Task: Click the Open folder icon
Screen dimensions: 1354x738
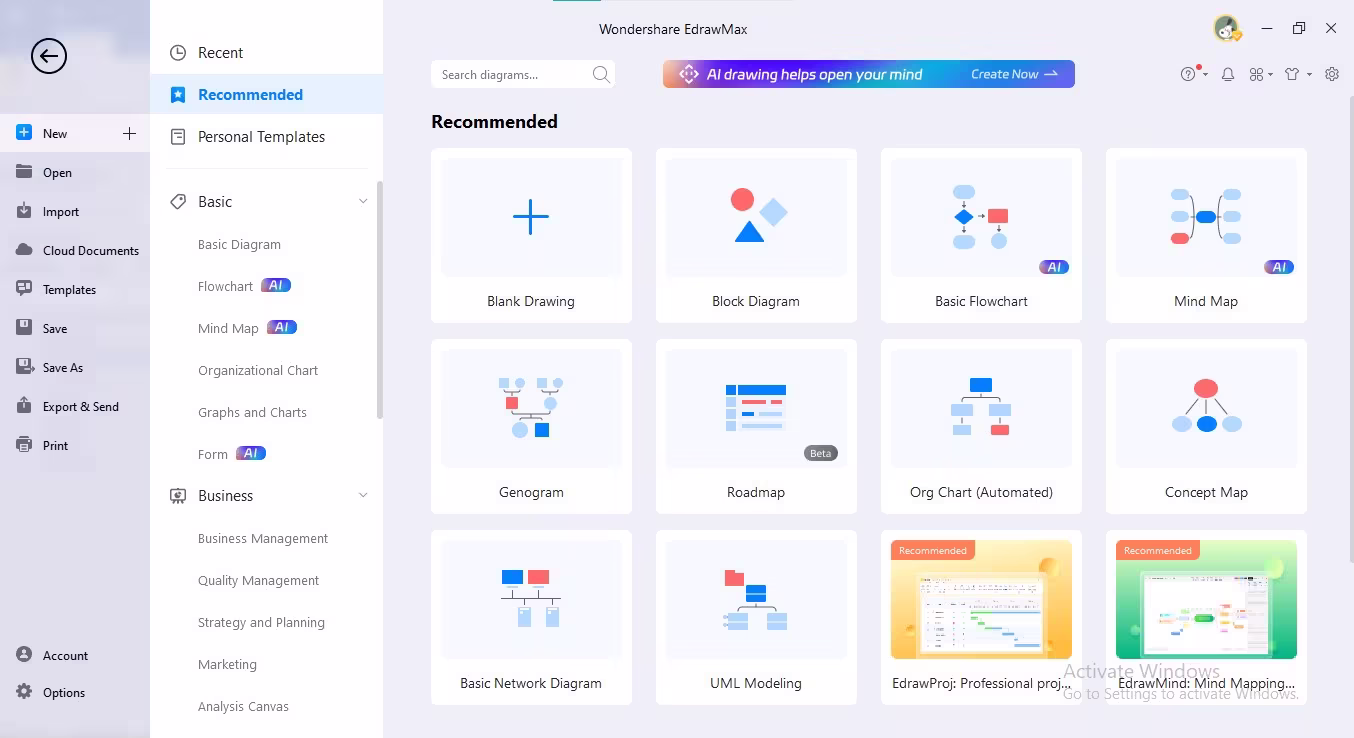Action: pyautogui.click(x=24, y=172)
